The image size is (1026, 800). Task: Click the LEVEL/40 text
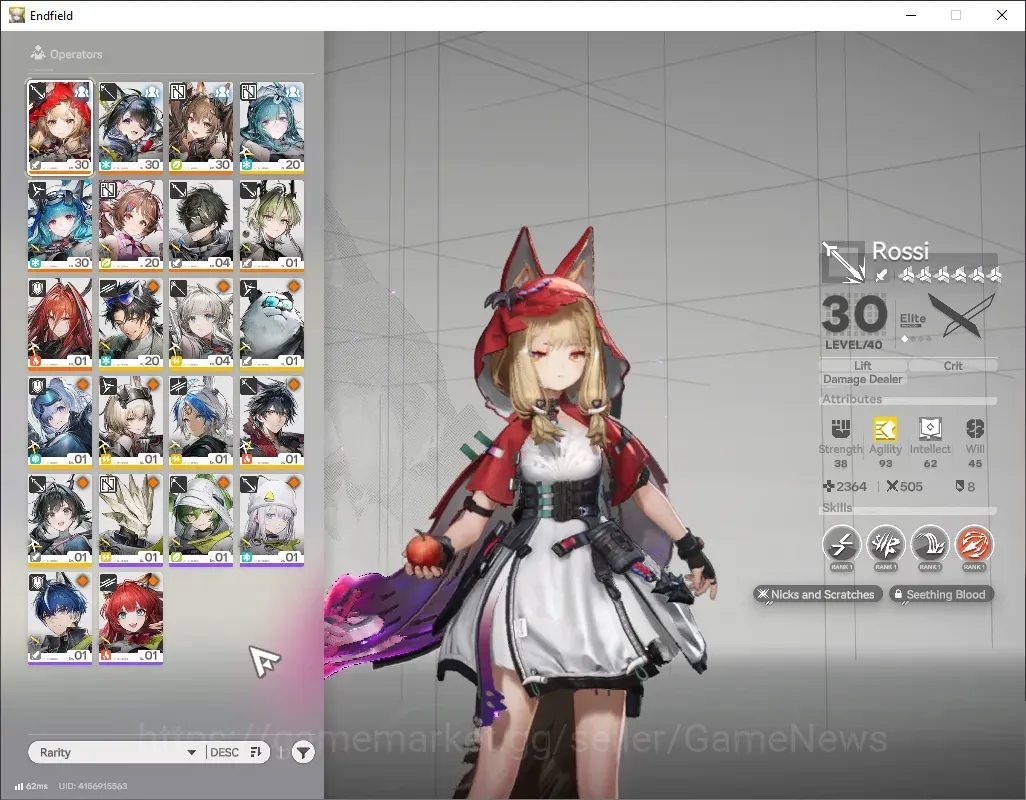(853, 345)
